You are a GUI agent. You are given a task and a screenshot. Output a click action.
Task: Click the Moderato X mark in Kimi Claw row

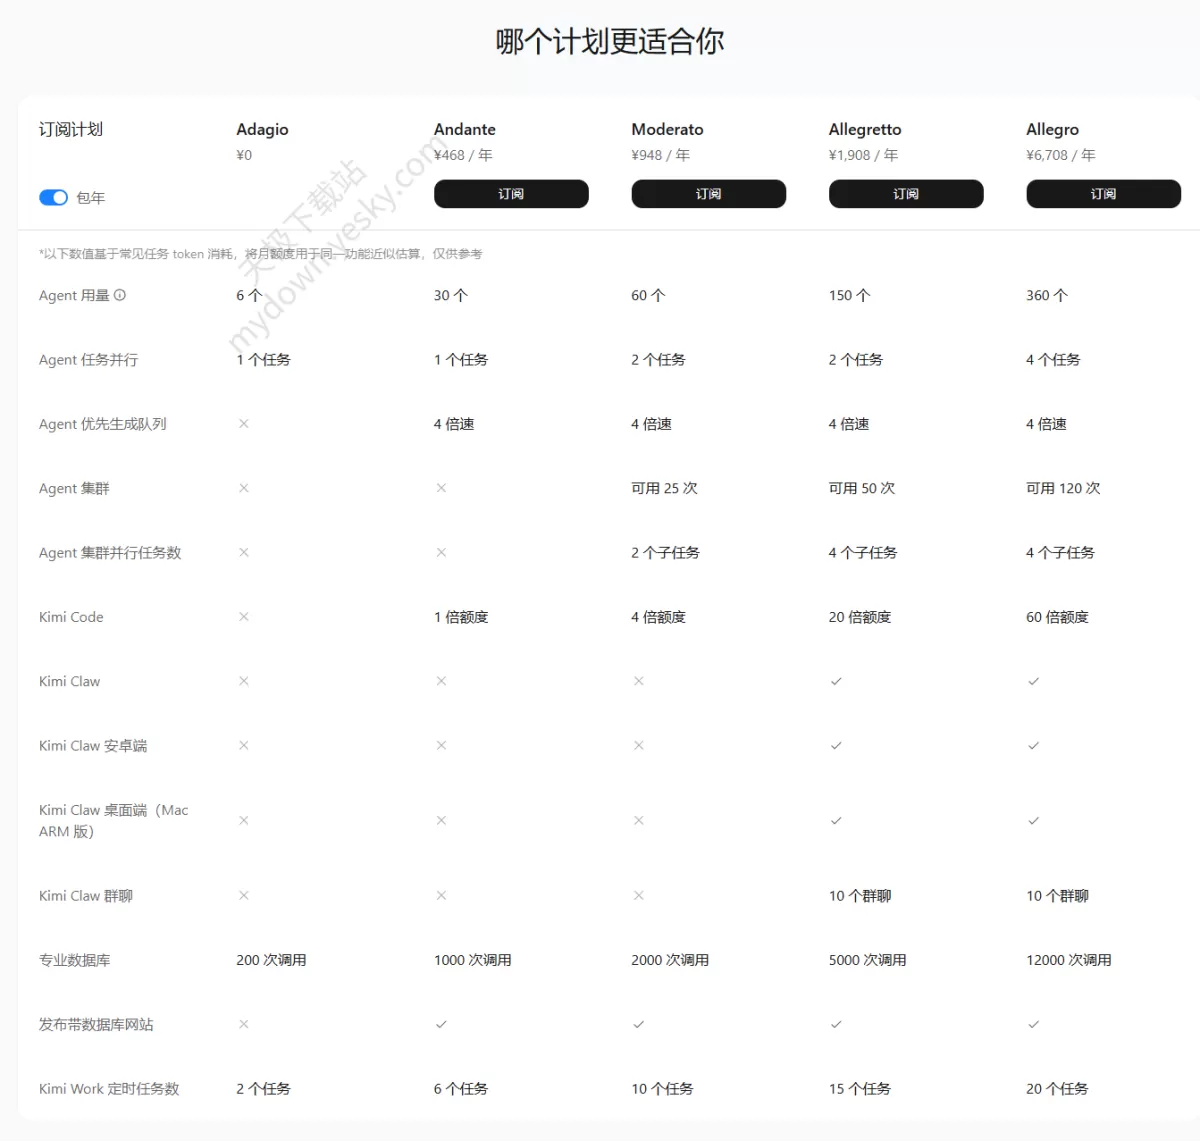tap(638, 681)
